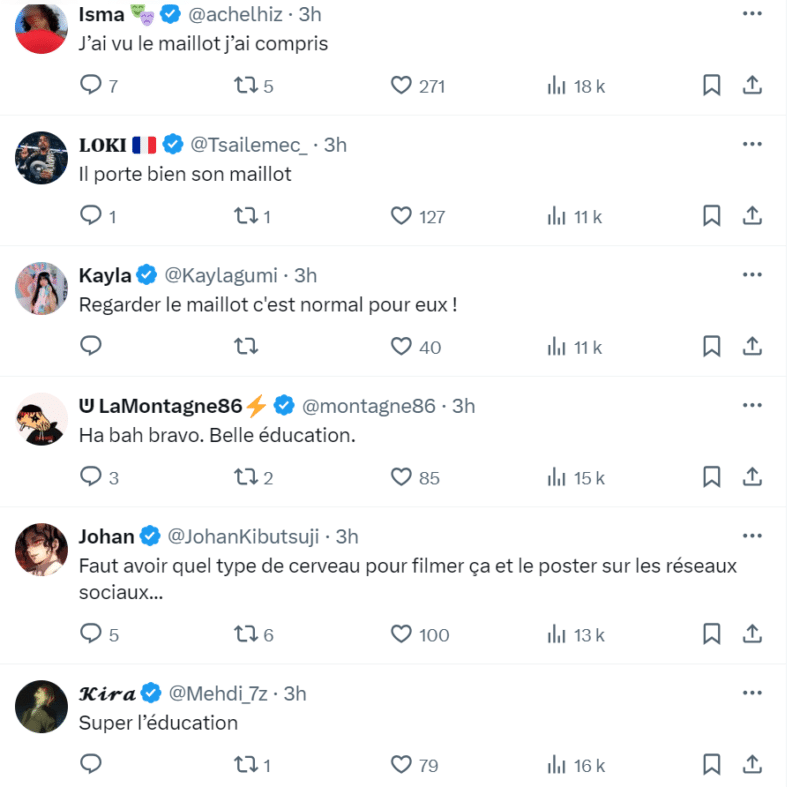Share Johan's tweet about filming

pyautogui.click(x=753, y=634)
